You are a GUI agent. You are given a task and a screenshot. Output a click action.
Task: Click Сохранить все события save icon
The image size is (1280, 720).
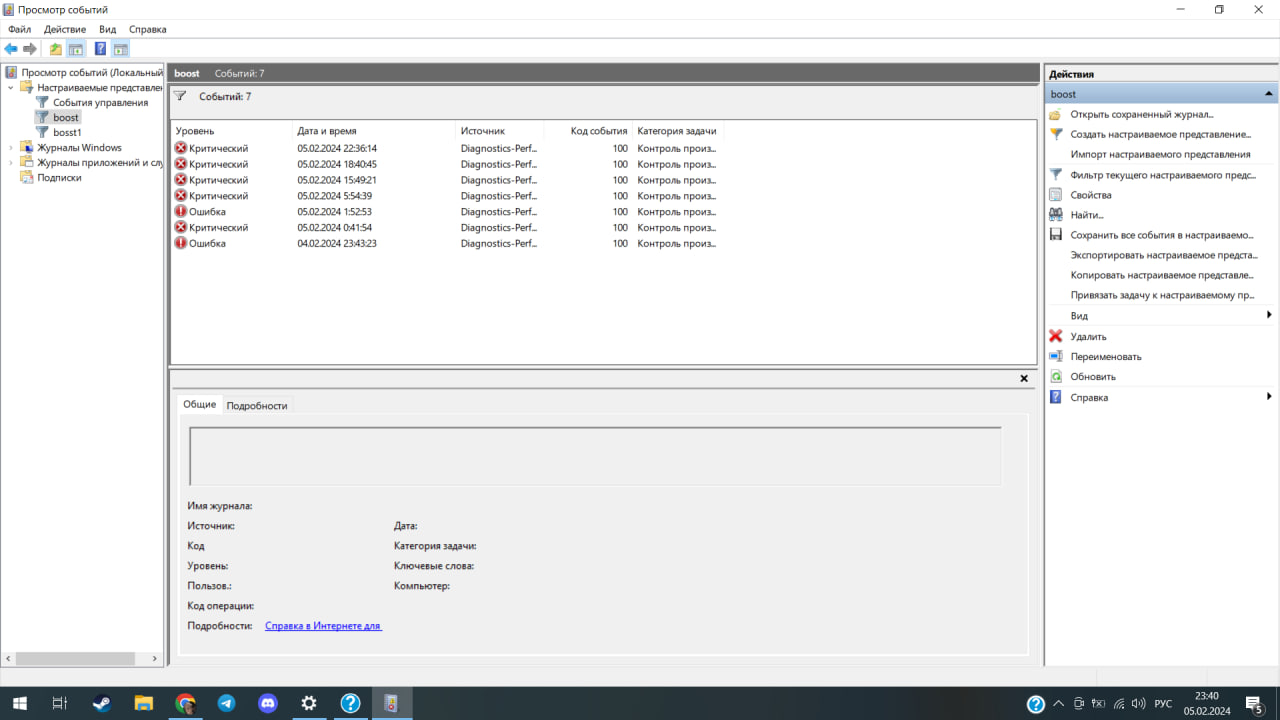point(1055,235)
